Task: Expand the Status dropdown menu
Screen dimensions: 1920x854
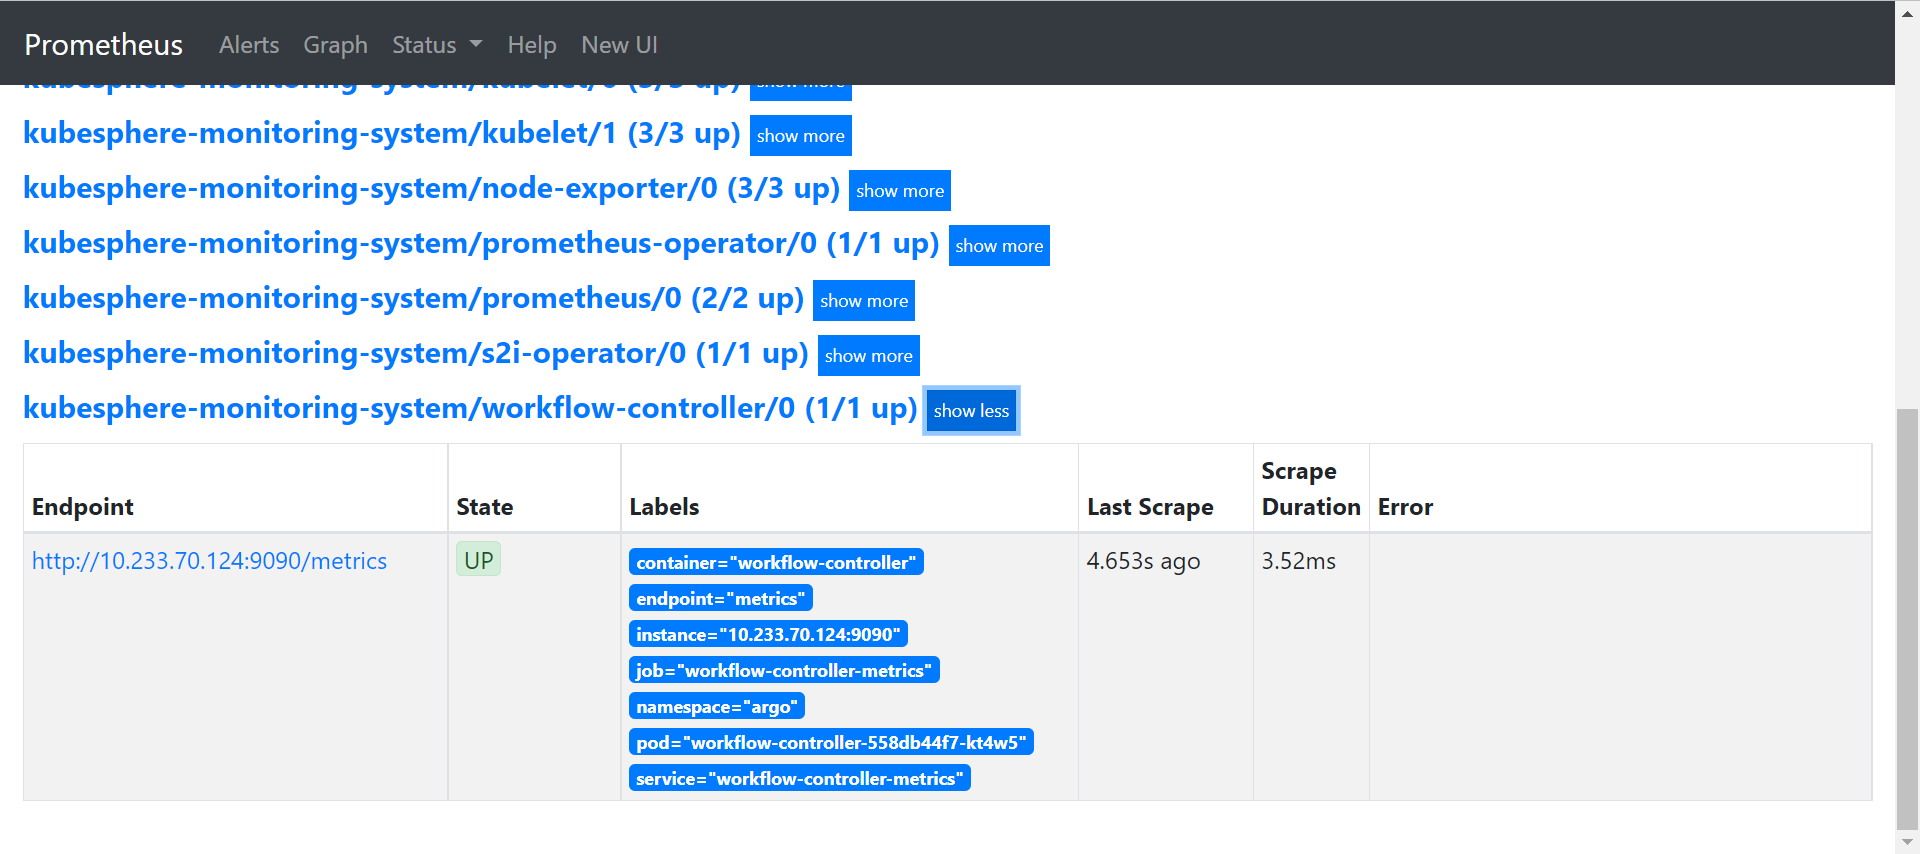Action: click(437, 45)
